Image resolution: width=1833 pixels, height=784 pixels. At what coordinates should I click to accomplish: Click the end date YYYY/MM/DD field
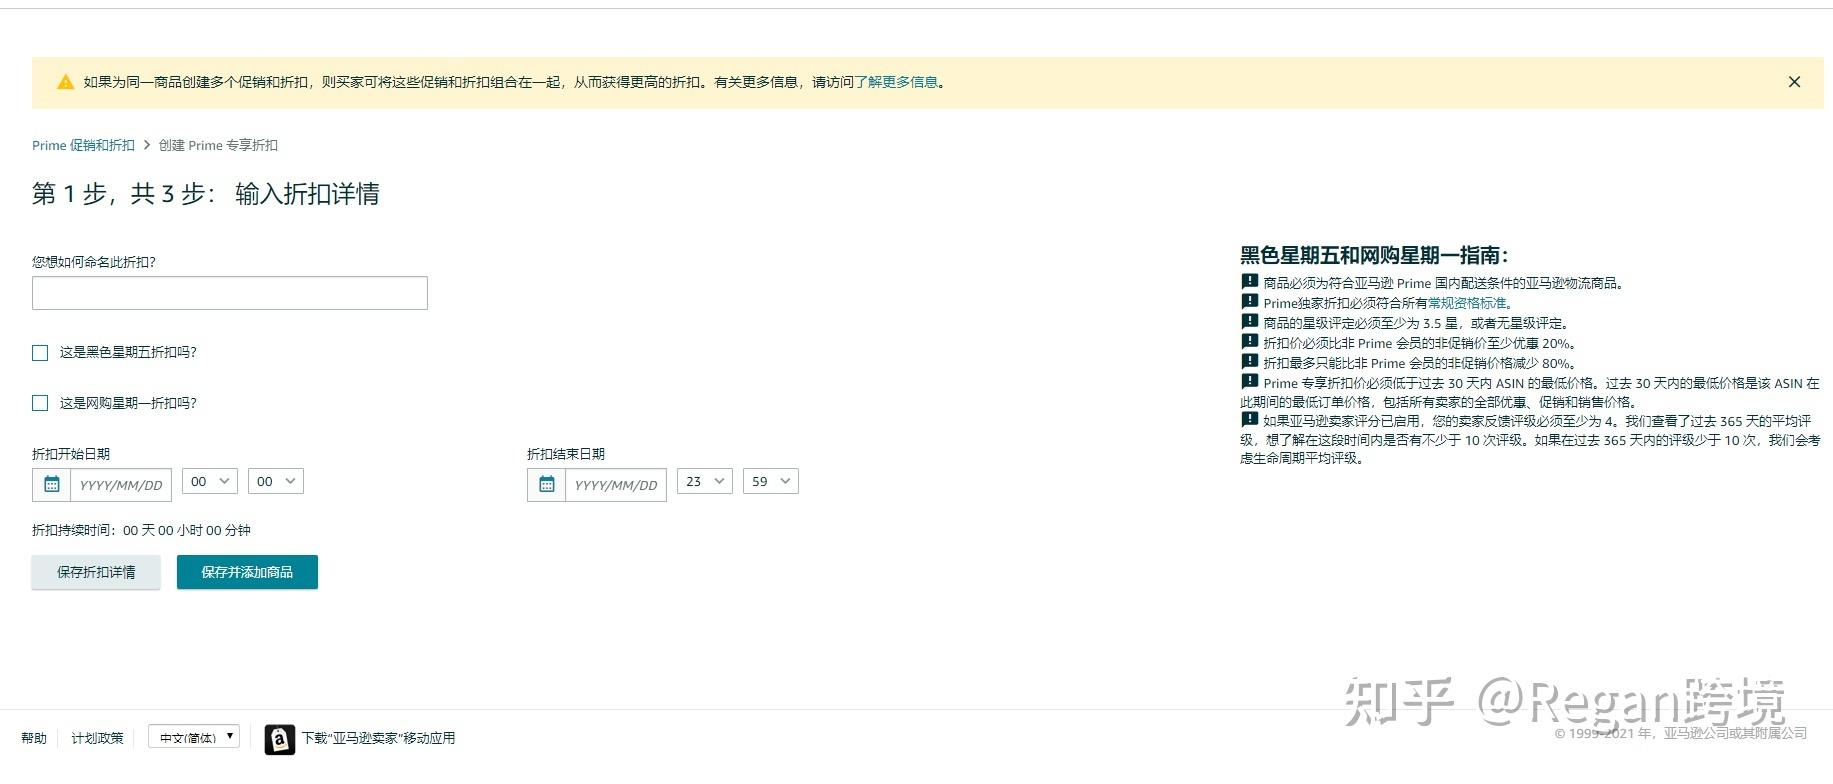point(616,485)
